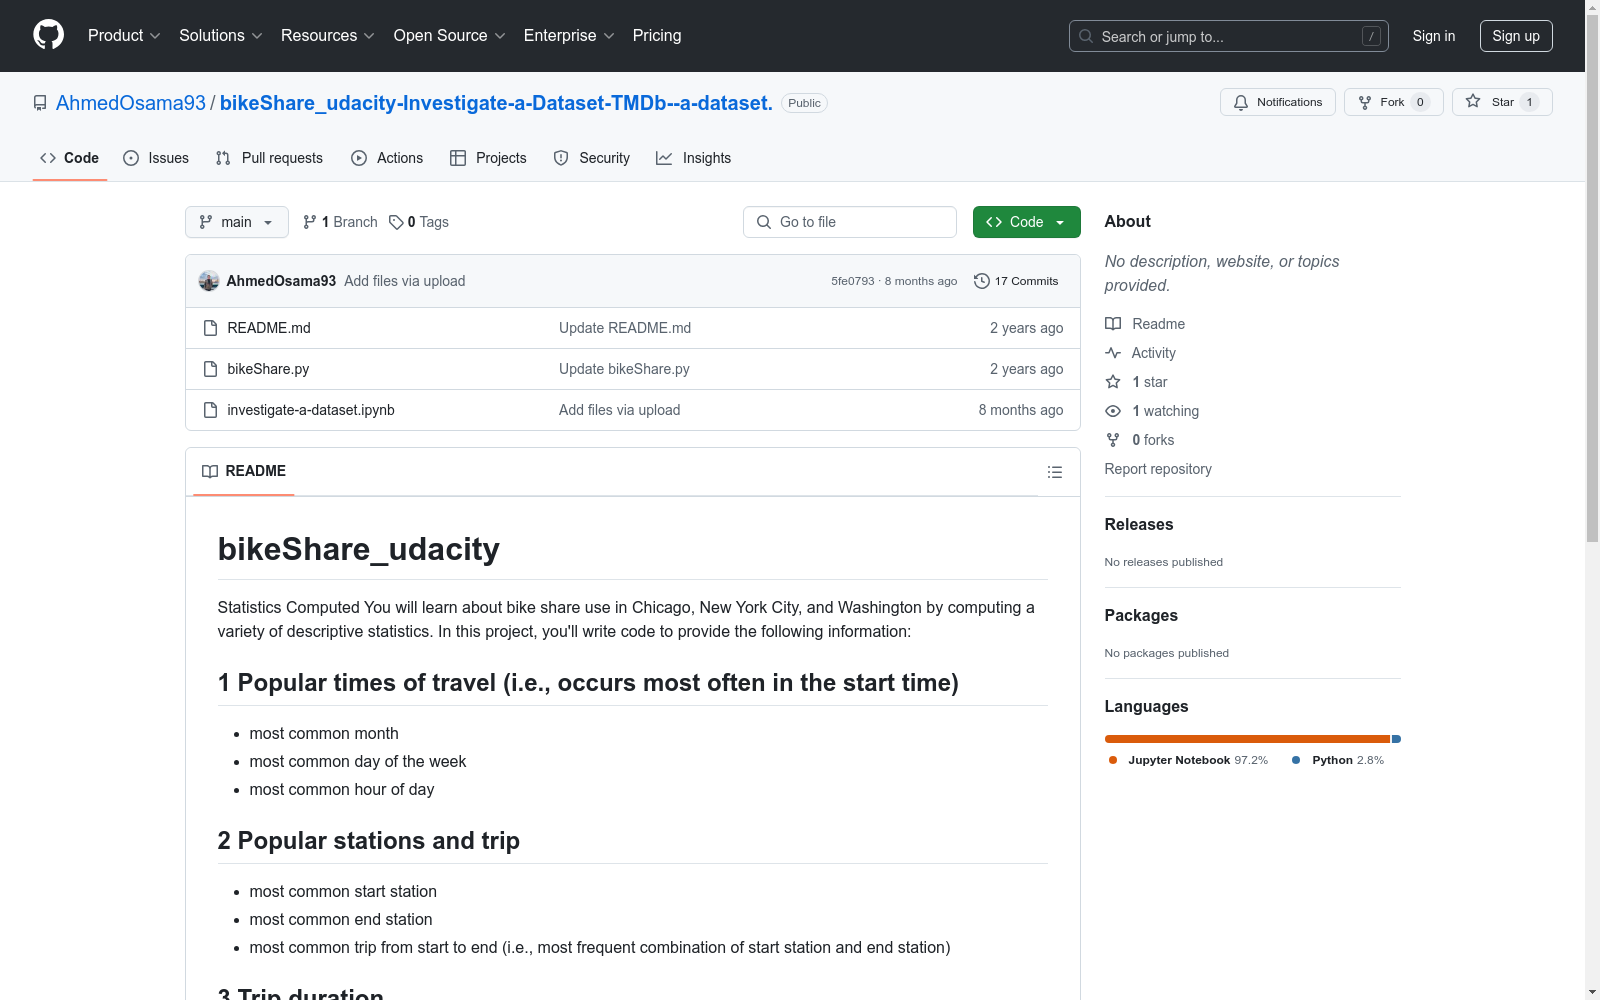
Task: Switch to the Code tab
Action: pos(70,158)
